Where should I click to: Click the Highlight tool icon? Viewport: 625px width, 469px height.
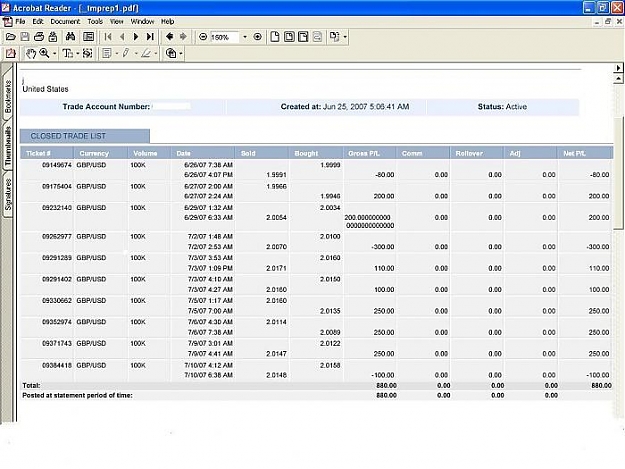pos(146,53)
